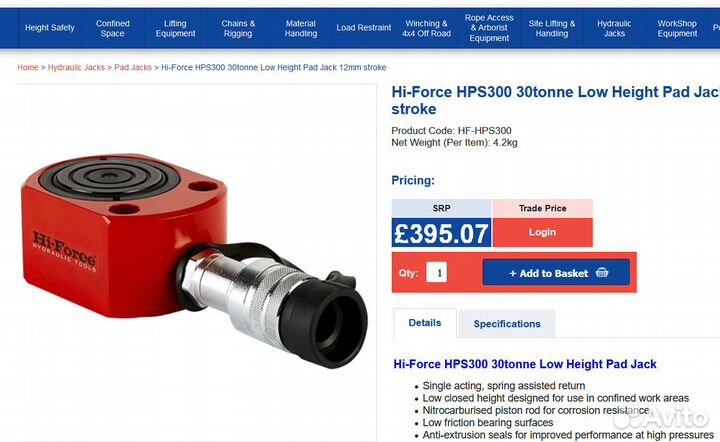The width and height of the screenshot is (720, 442).
Task: Click the Login trade price button
Action: [x=542, y=232]
